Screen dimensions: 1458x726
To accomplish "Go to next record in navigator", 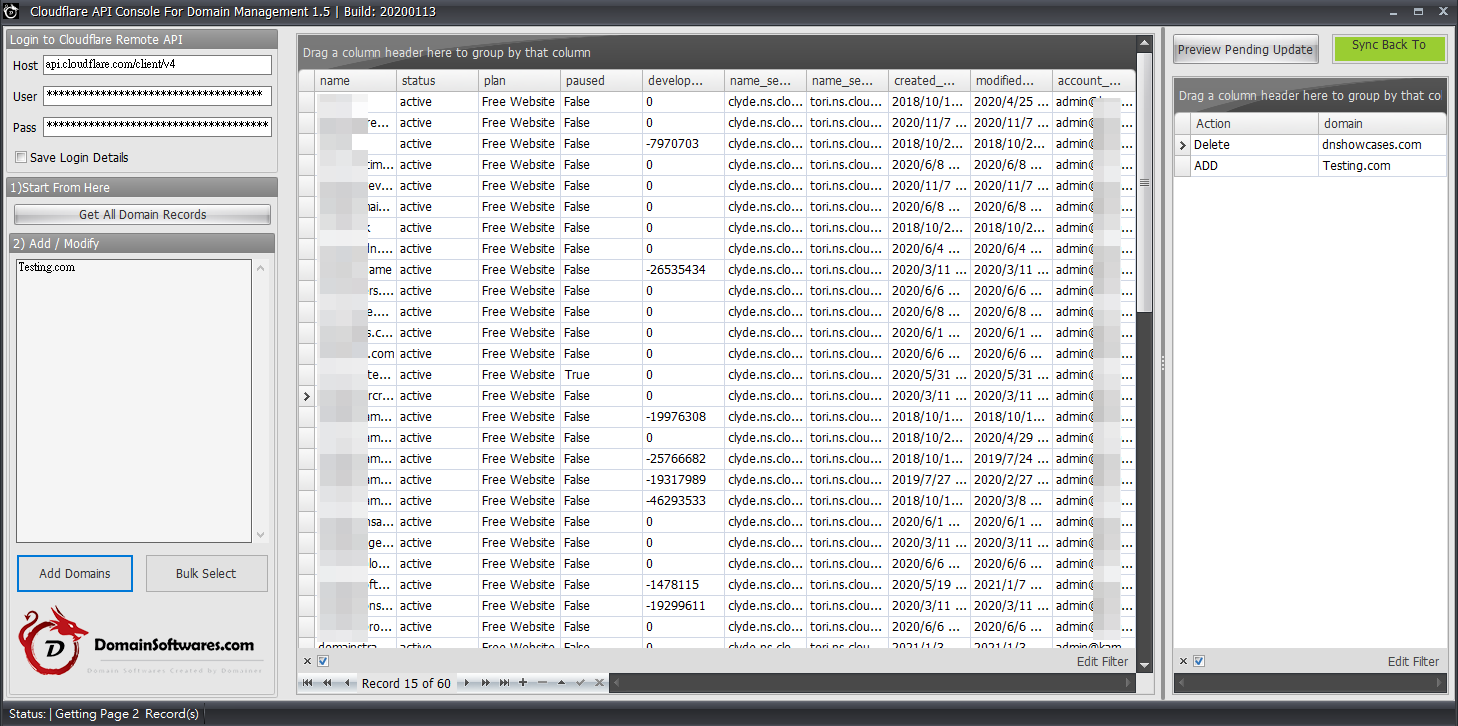I will (x=467, y=683).
